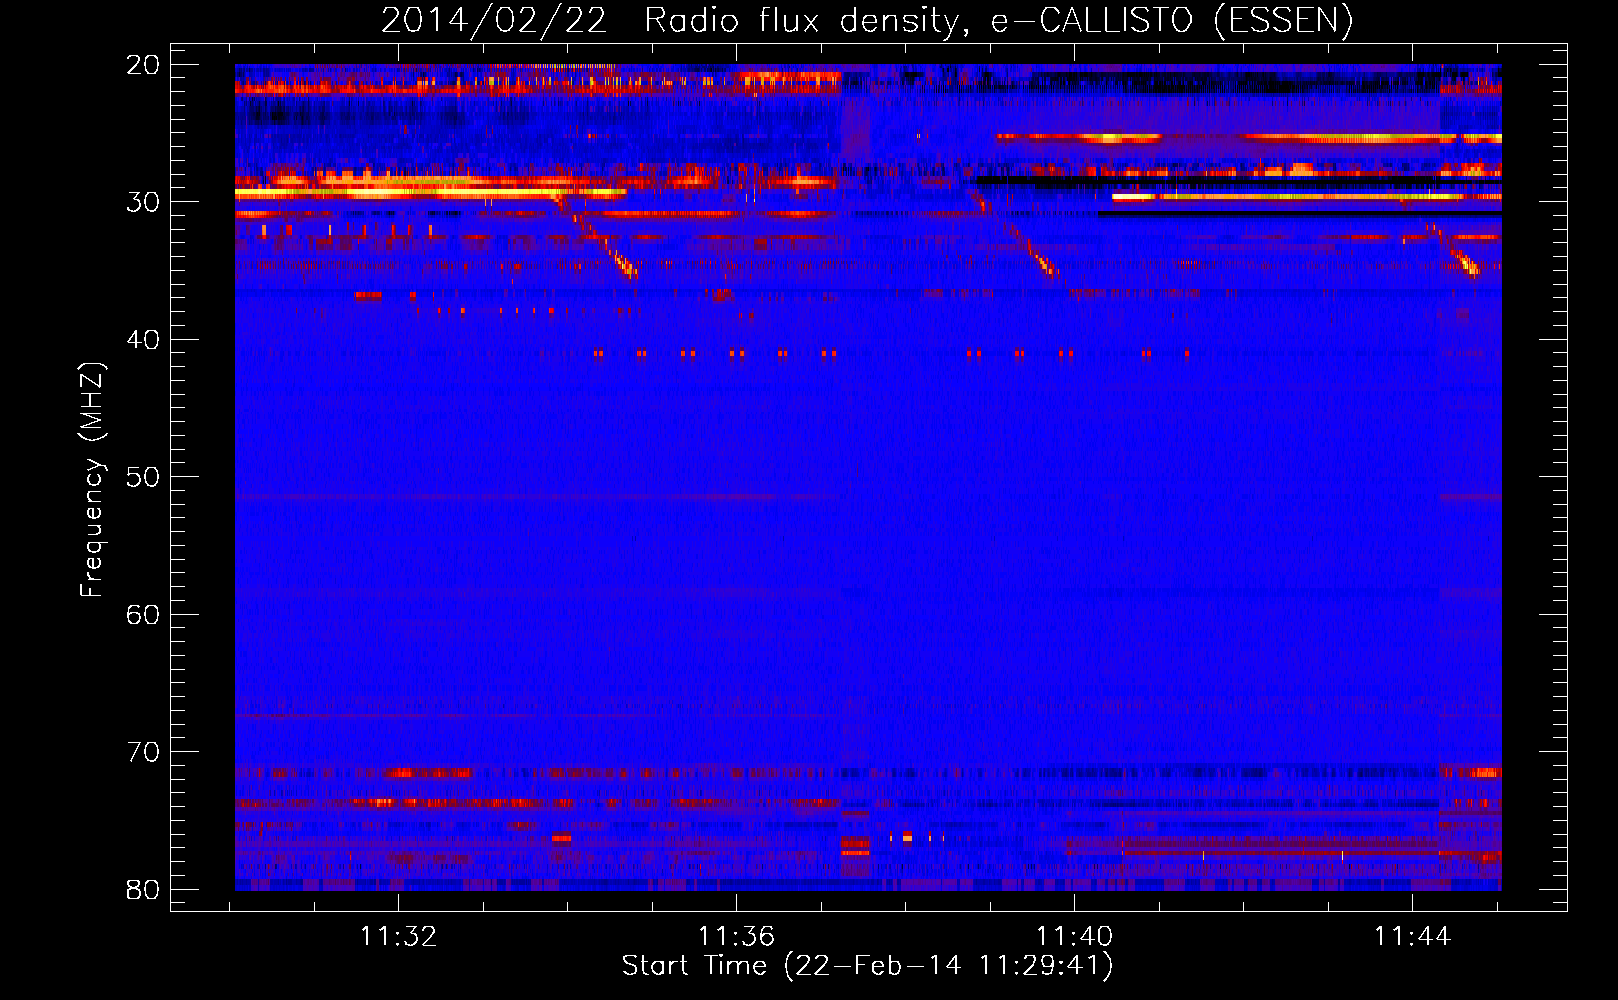Click the 20 MHz frequency tick label
Screen dimensions: 1618x1000
[143, 65]
